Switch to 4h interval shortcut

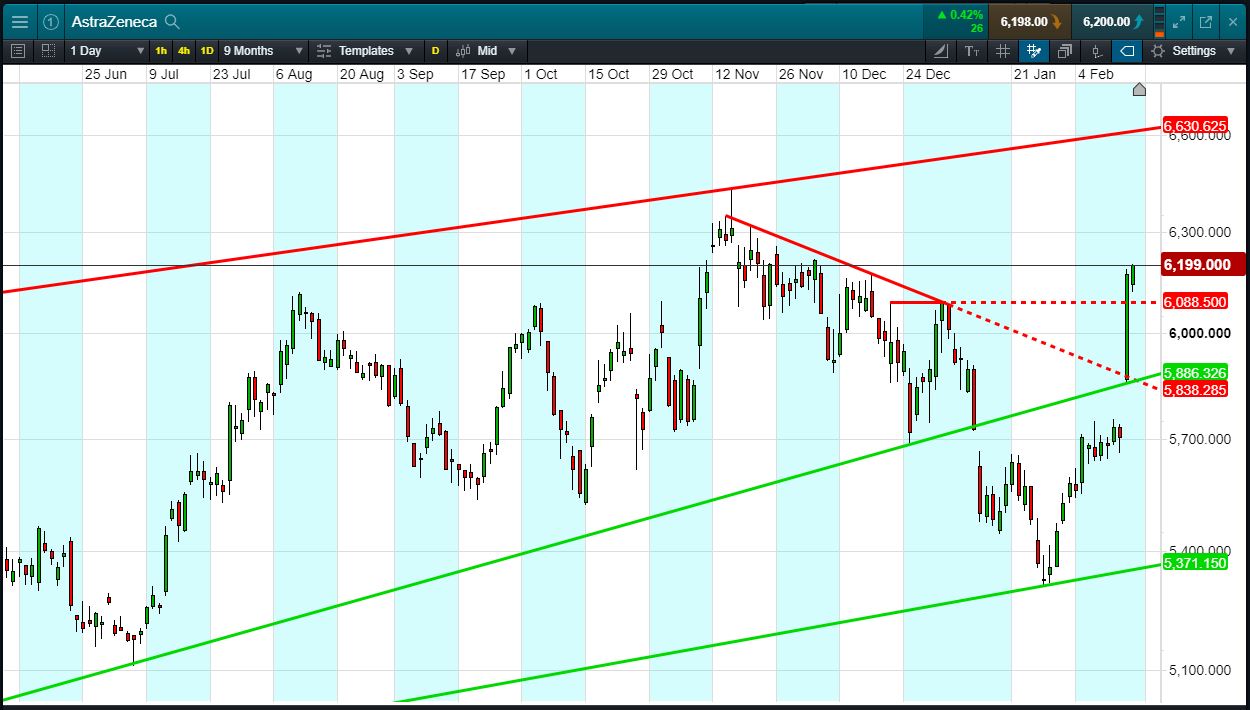184,51
